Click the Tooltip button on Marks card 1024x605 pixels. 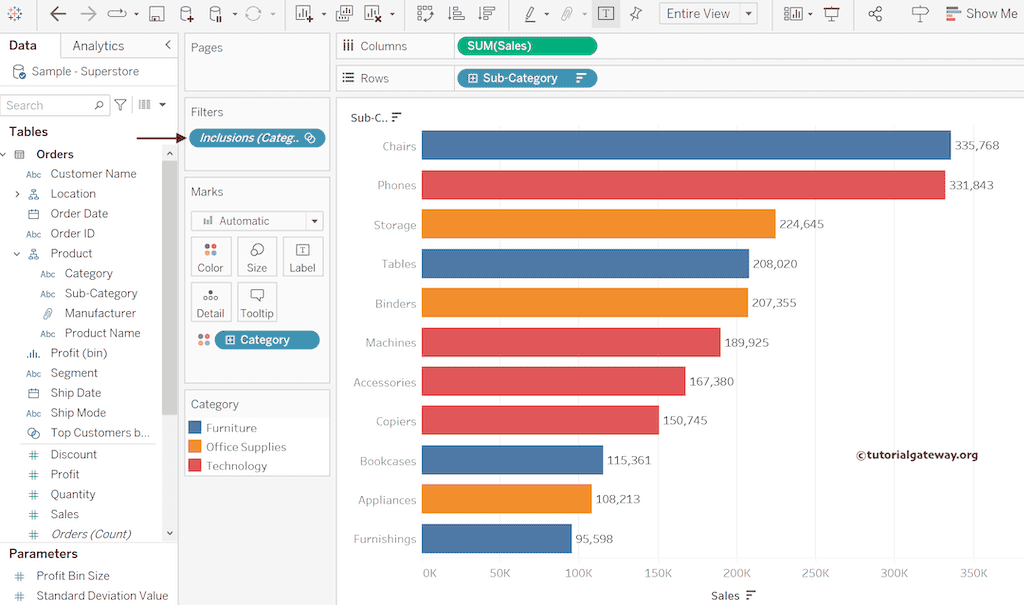[x=257, y=302]
